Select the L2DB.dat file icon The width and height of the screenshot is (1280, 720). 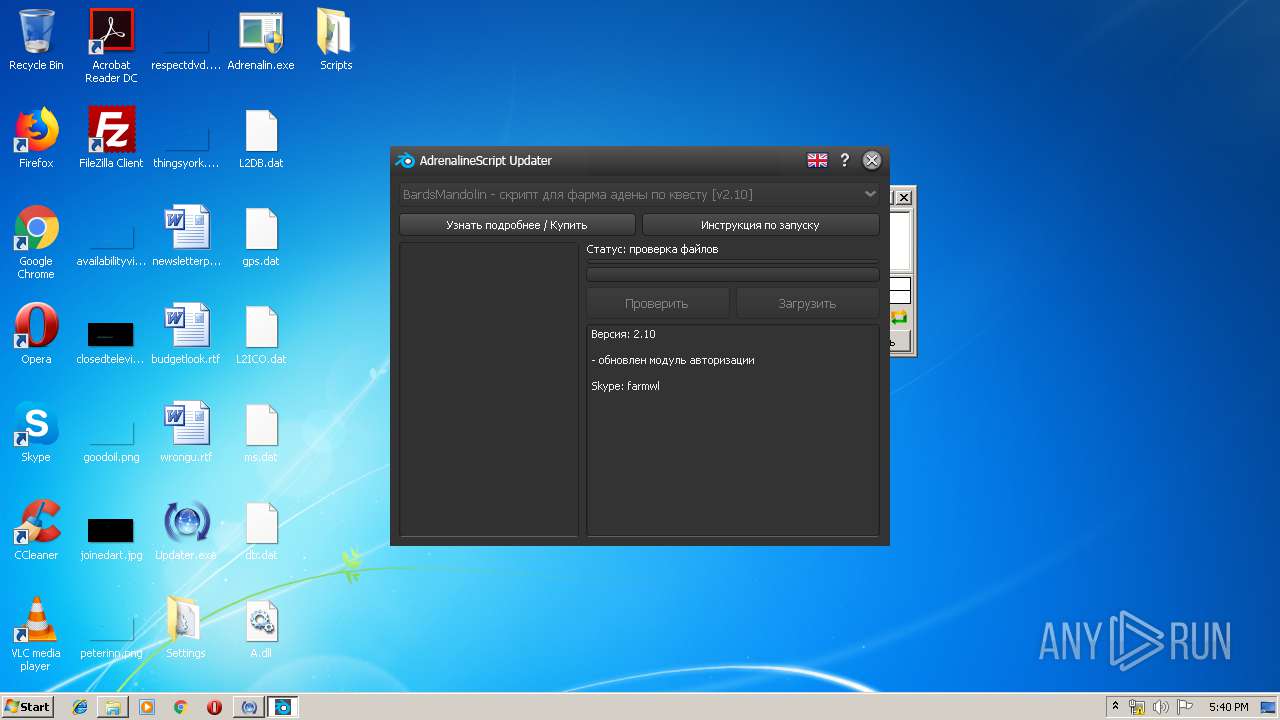click(x=261, y=139)
